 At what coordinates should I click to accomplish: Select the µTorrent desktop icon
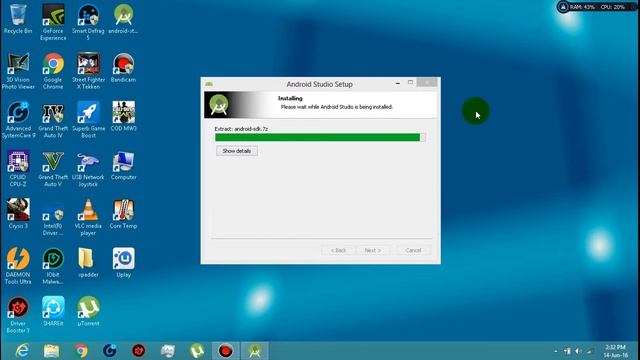(88, 311)
